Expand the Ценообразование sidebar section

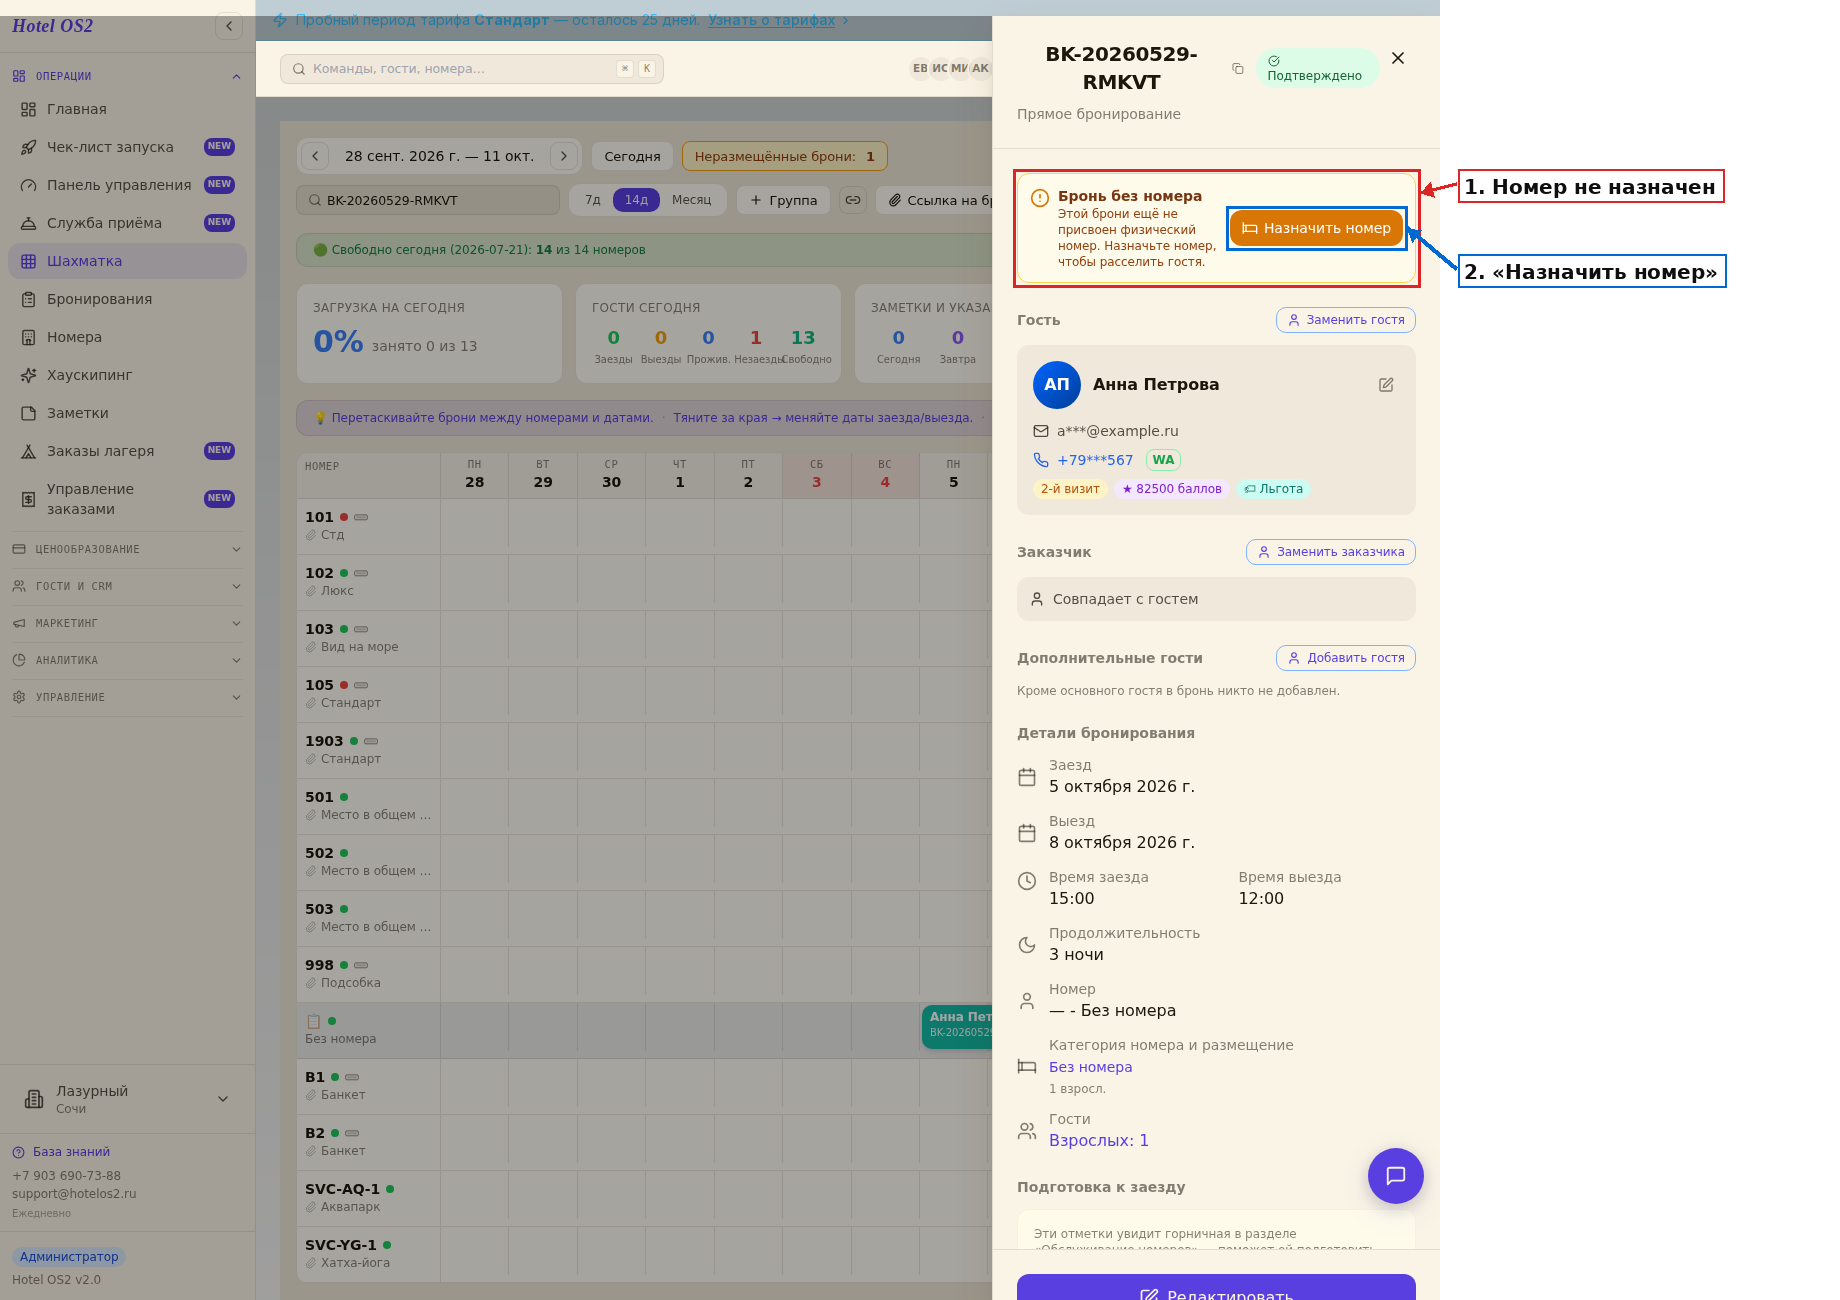[127, 549]
